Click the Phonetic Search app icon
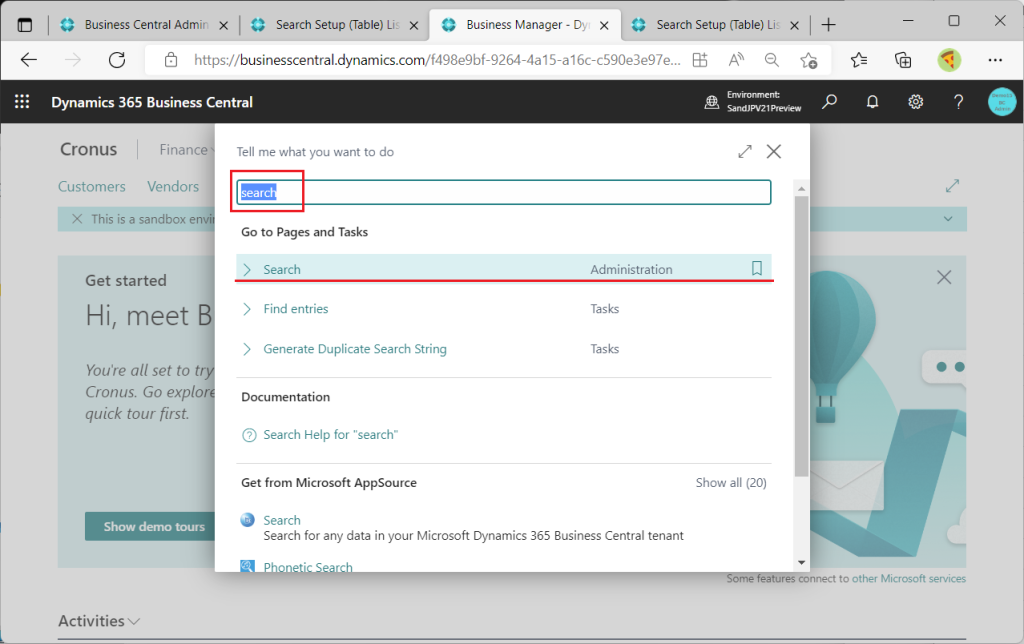 click(x=248, y=566)
